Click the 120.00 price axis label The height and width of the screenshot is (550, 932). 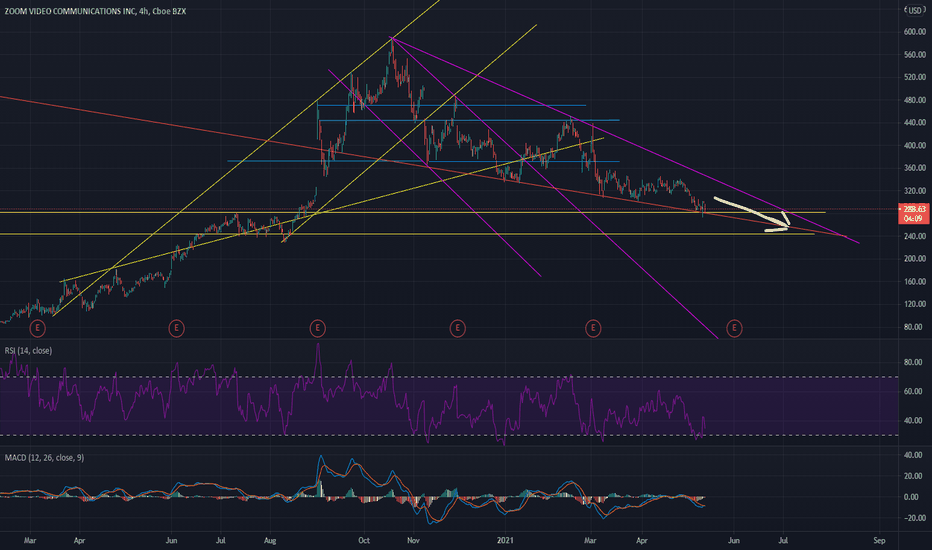(914, 304)
